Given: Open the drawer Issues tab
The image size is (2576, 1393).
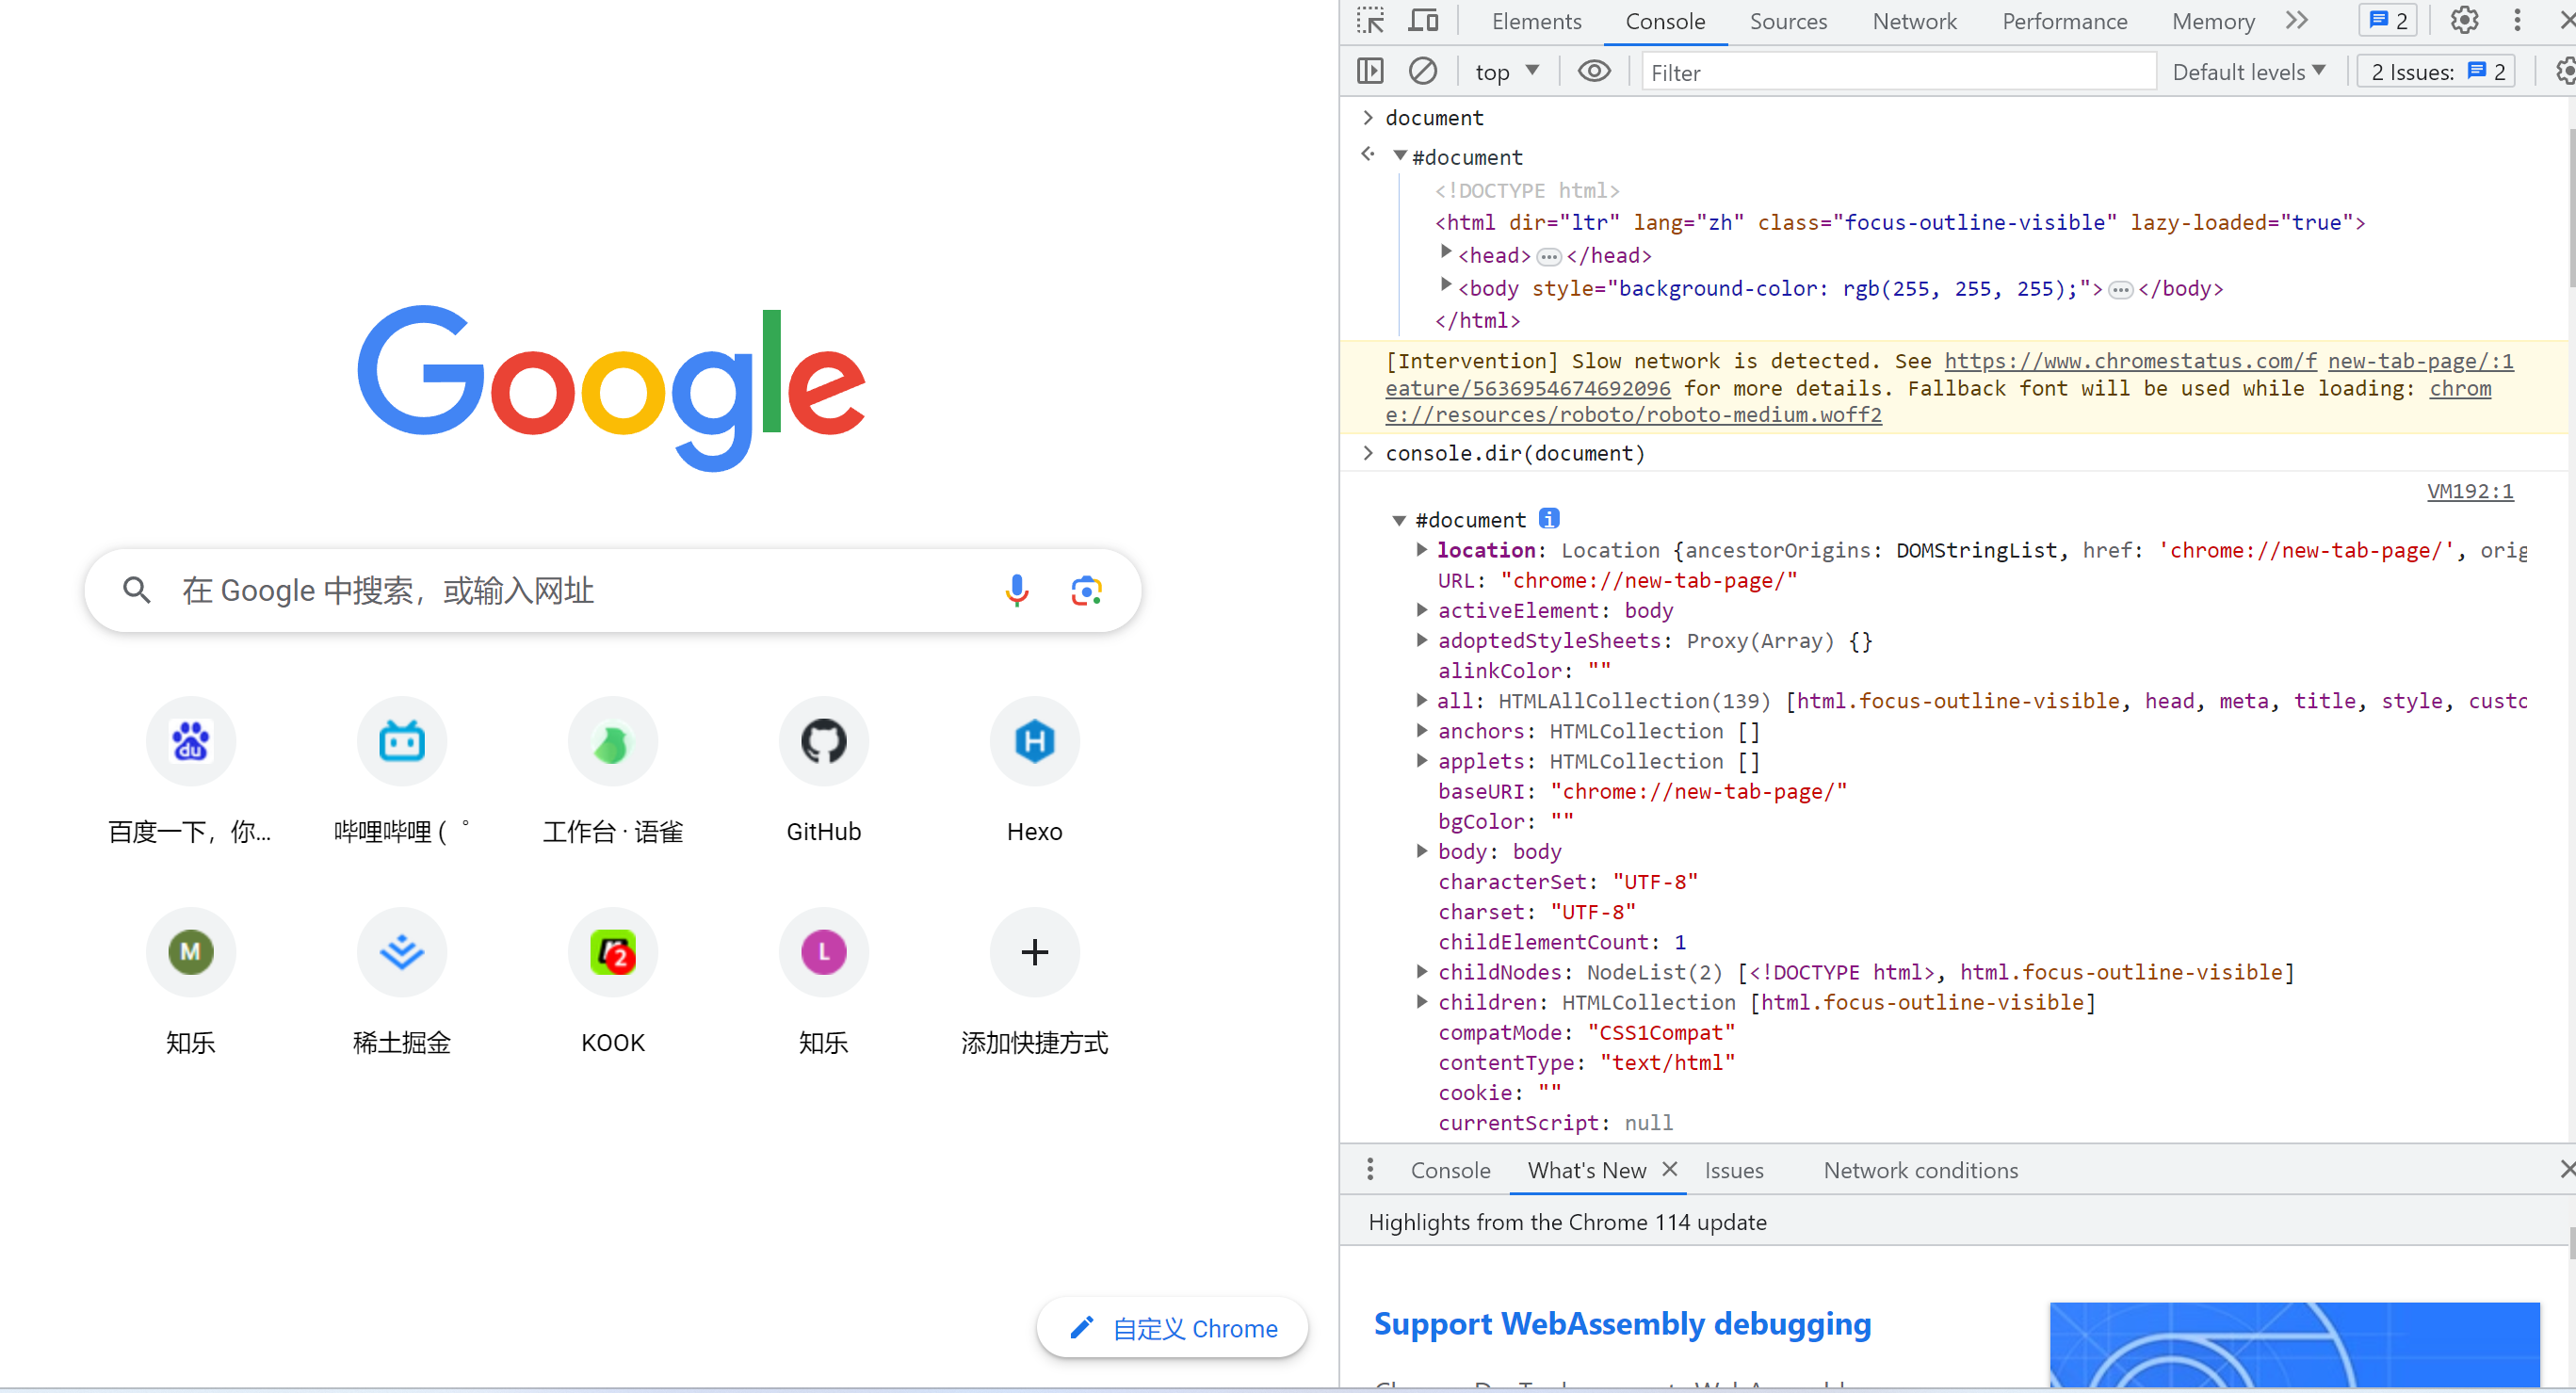Looking at the screenshot, I should pyautogui.click(x=1733, y=1170).
